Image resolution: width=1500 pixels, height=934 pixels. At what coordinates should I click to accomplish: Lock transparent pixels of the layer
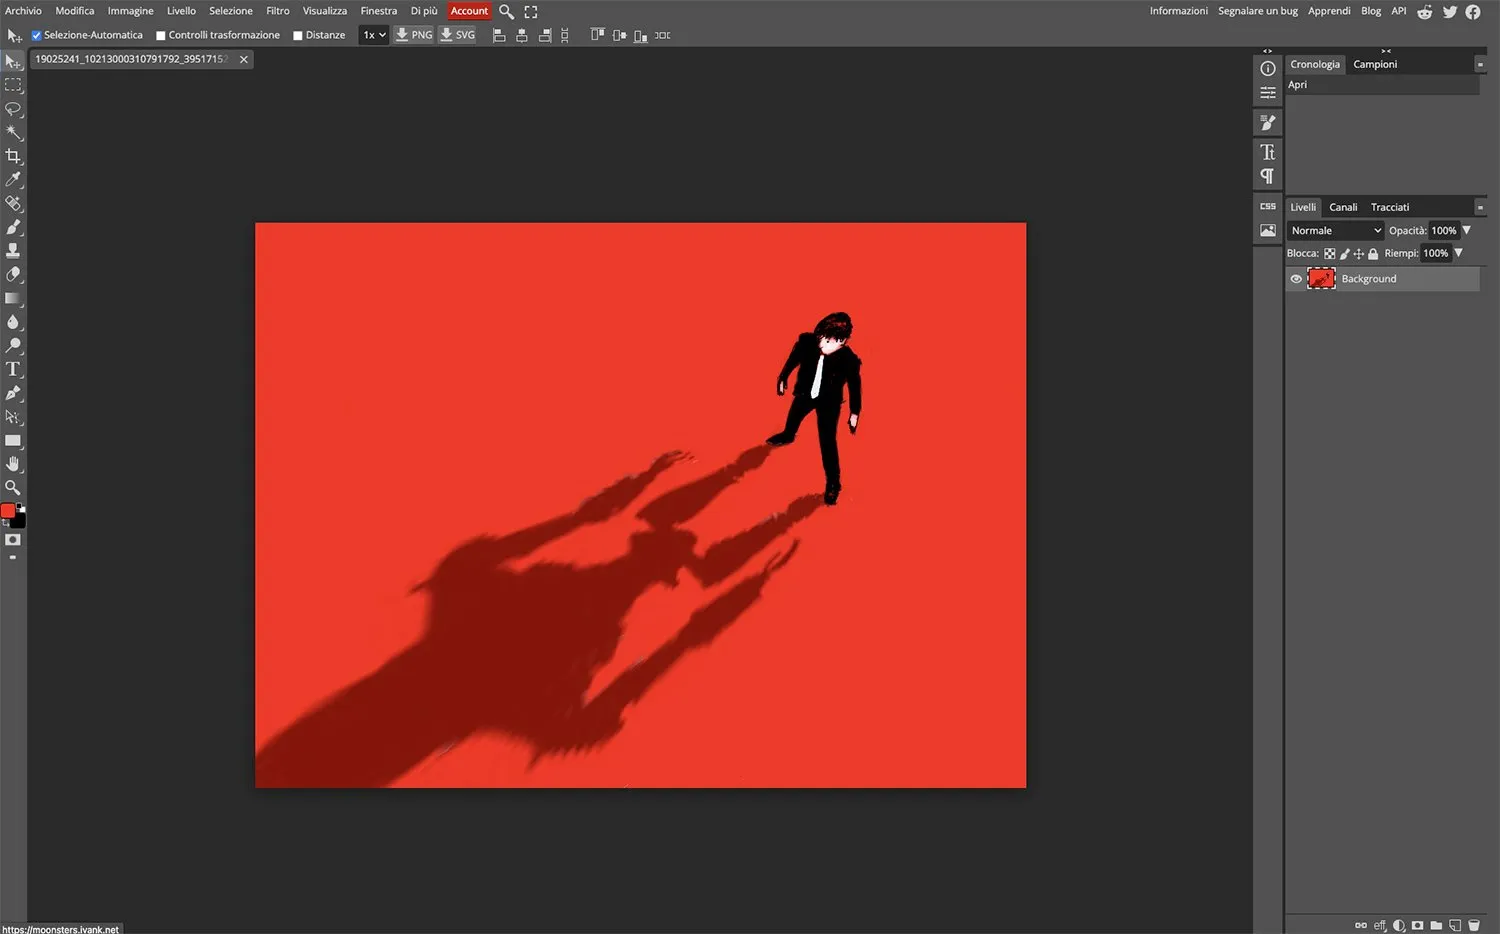click(x=1330, y=253)
